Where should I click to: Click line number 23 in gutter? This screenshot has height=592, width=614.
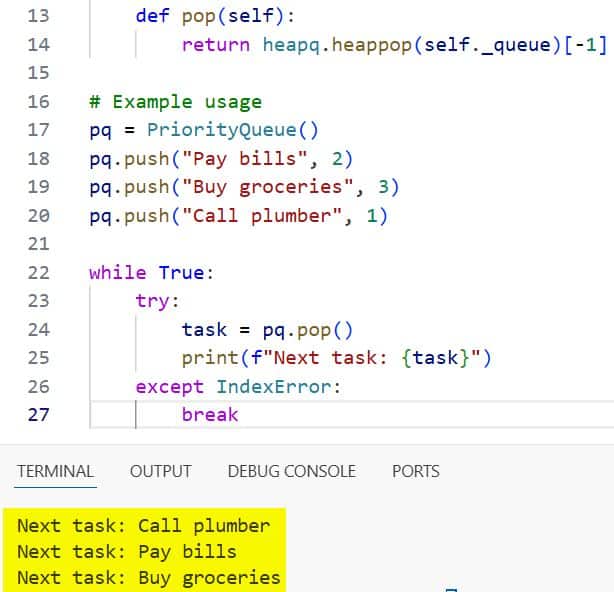[38, 301]
